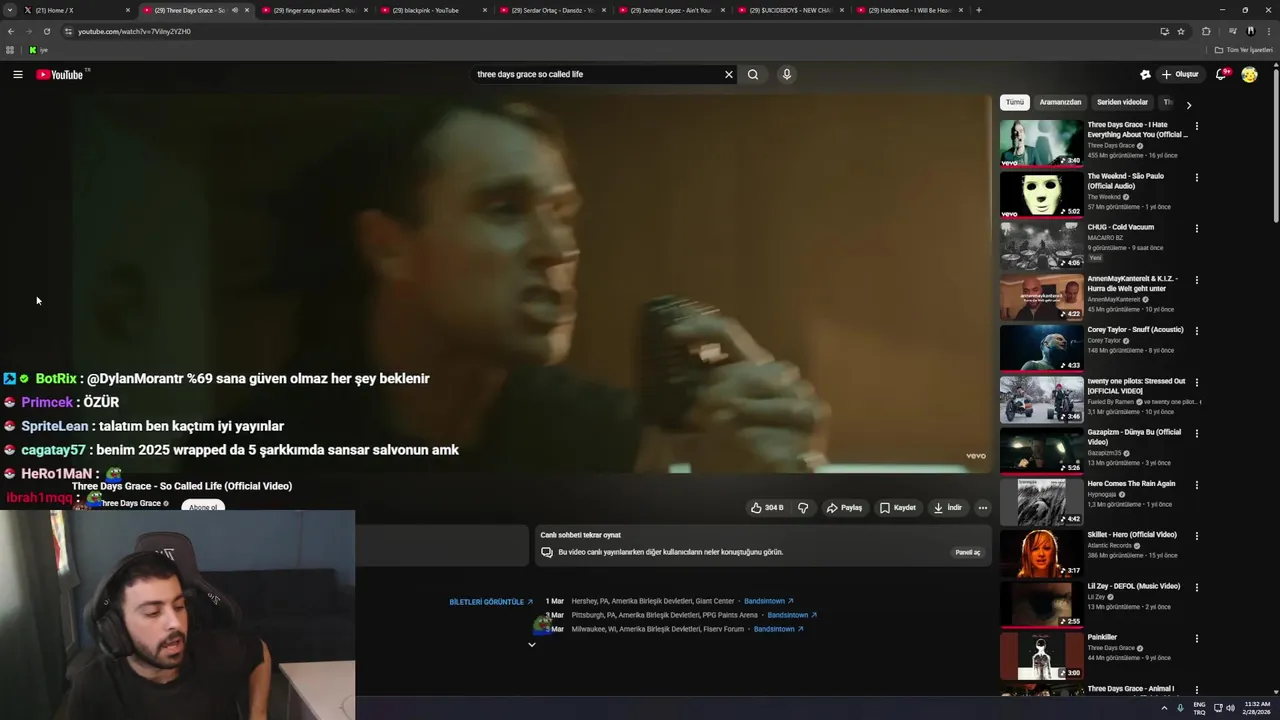
Task: Open options for I Hate Everything About You
Action: pos(1197,126)
